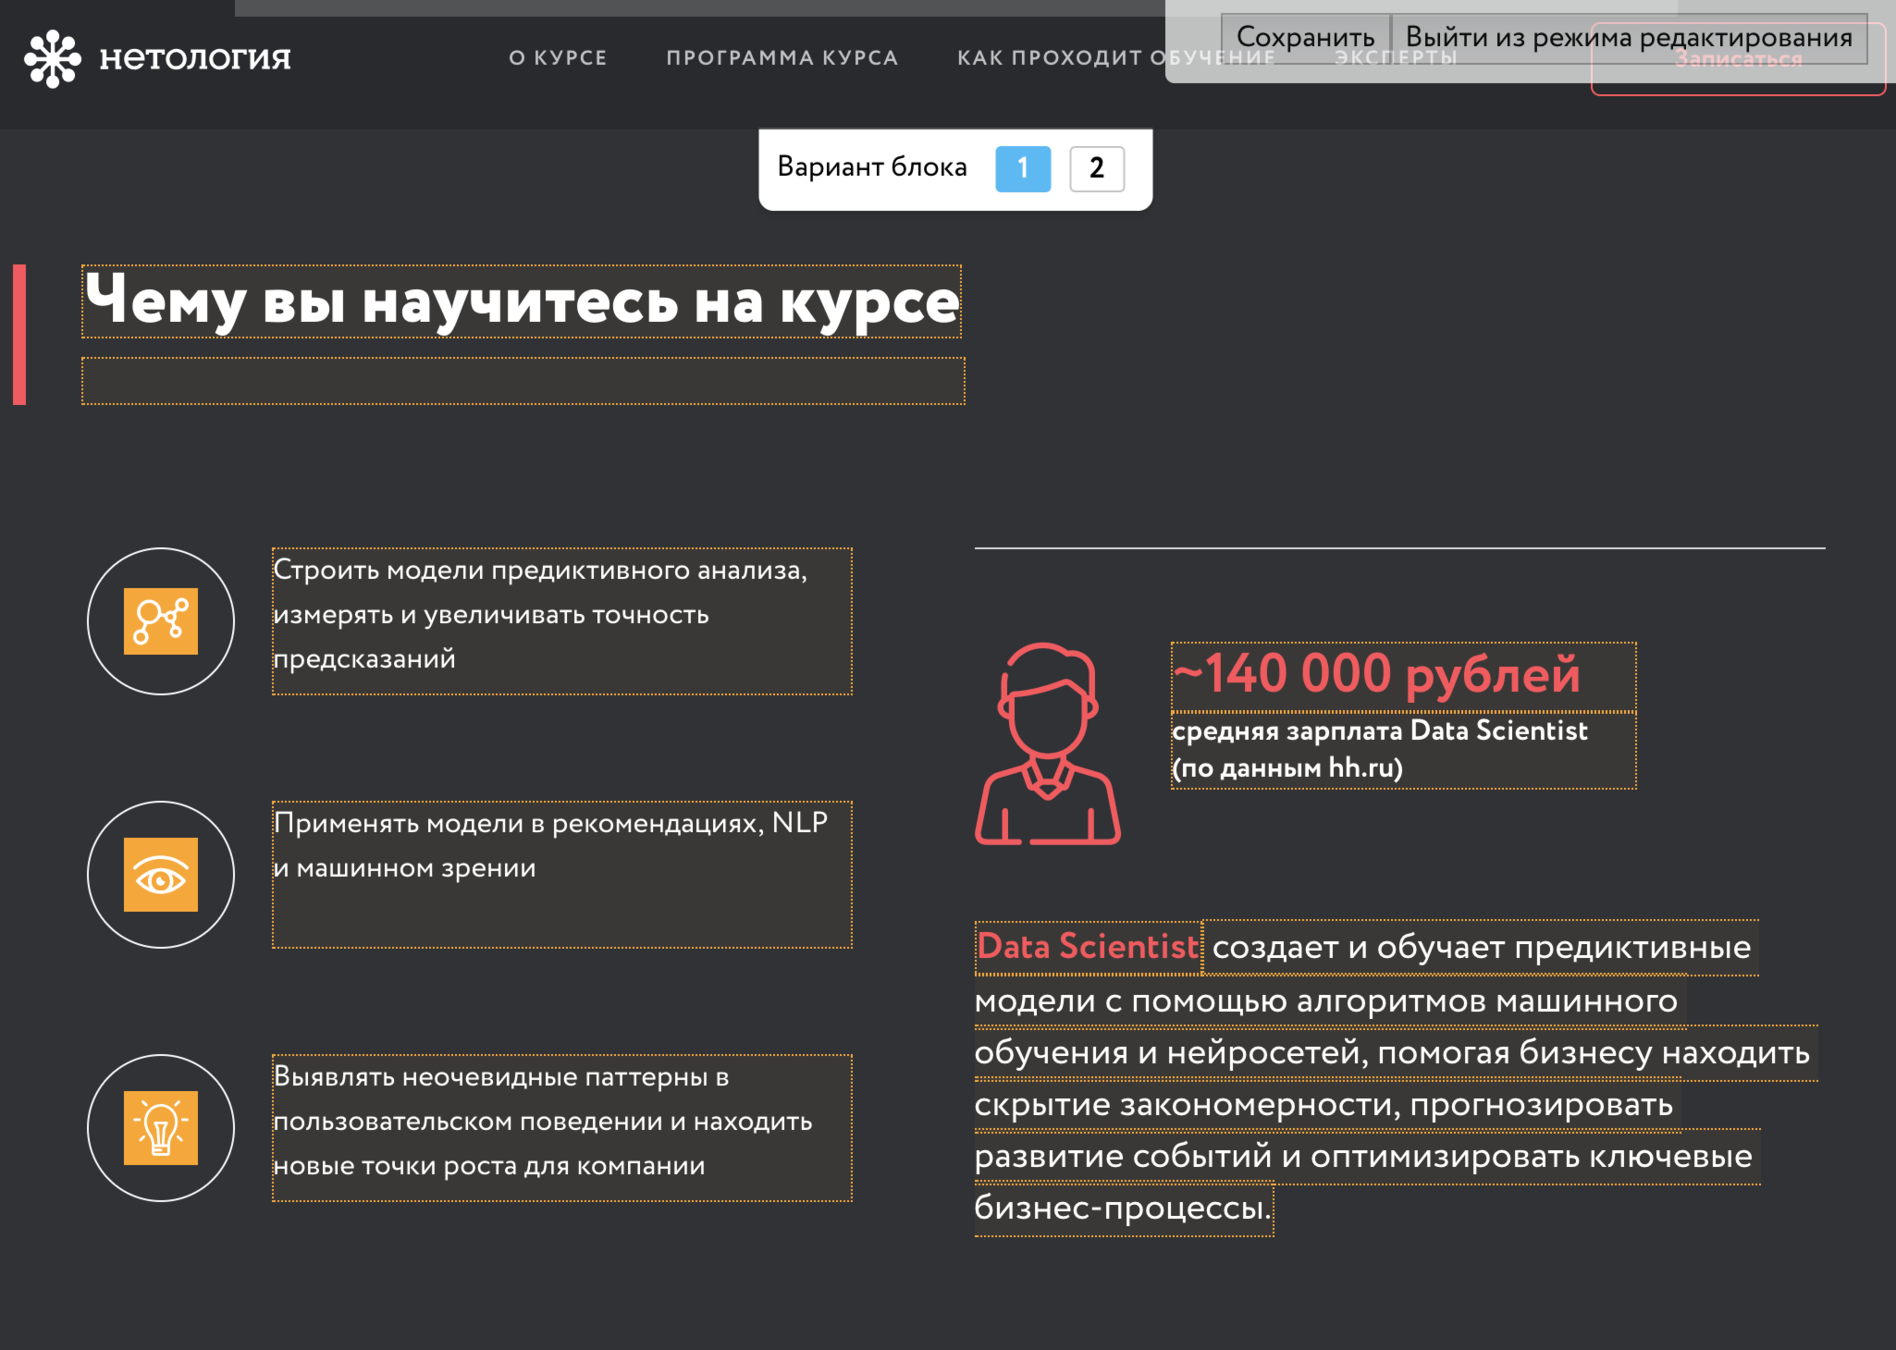Image resolution: width=1896 pixels, height=1350 pixels.
Task: Click Выйти из режима редактирования button
Action: (x=1628, y=38)
